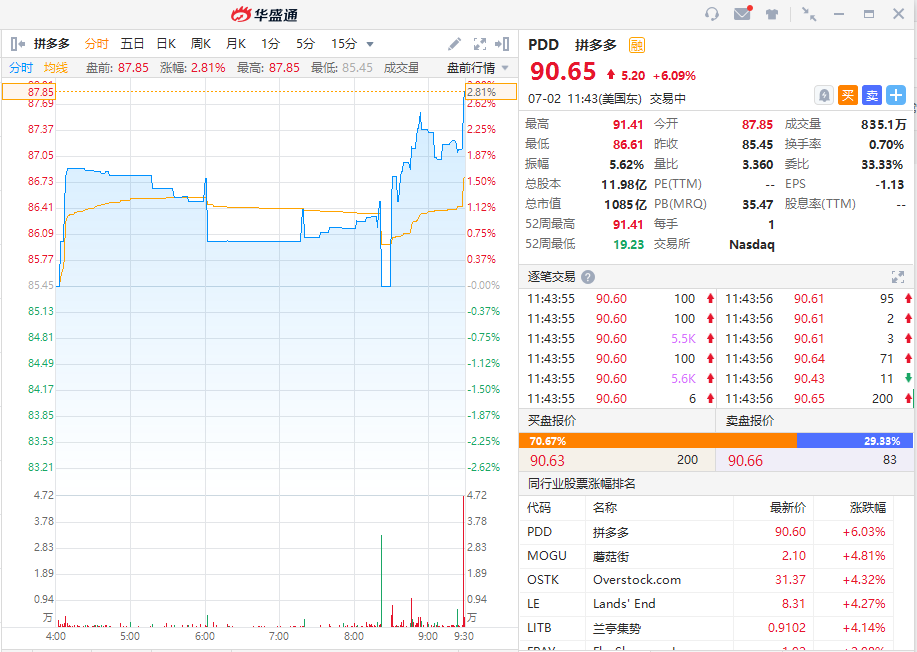917x652 pixels.
Task: Toggle the 均线 average line legend
Action: tap(56, 68)
